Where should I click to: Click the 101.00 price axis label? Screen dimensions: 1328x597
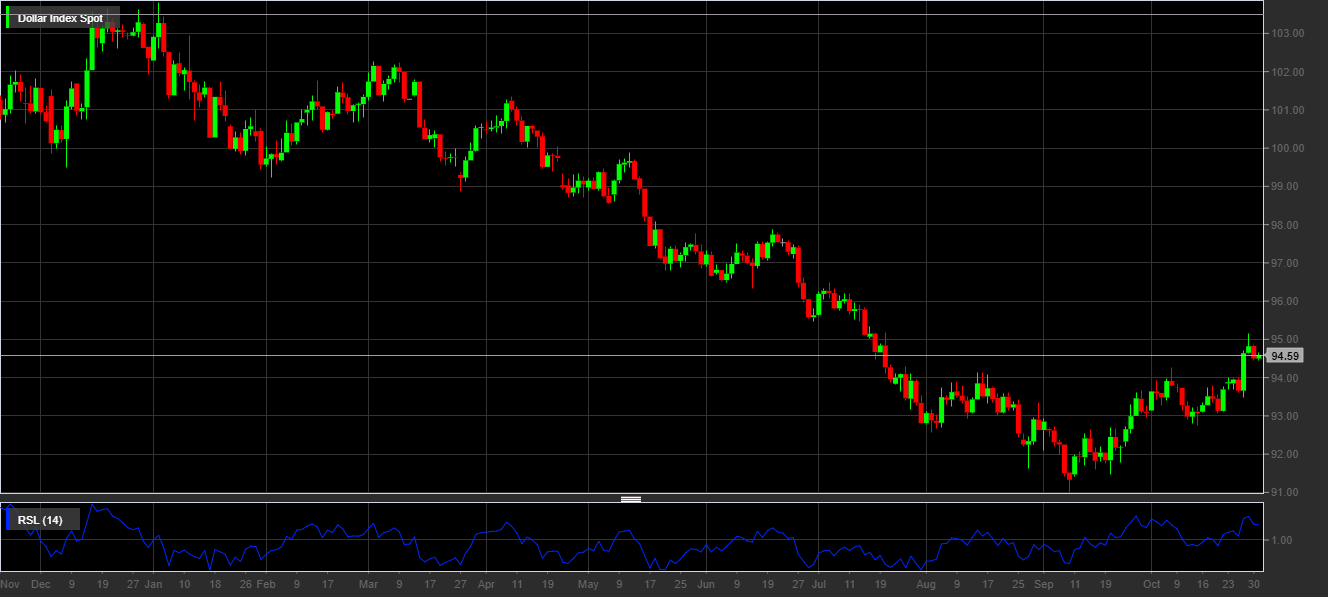click(x=1287, y=110)
